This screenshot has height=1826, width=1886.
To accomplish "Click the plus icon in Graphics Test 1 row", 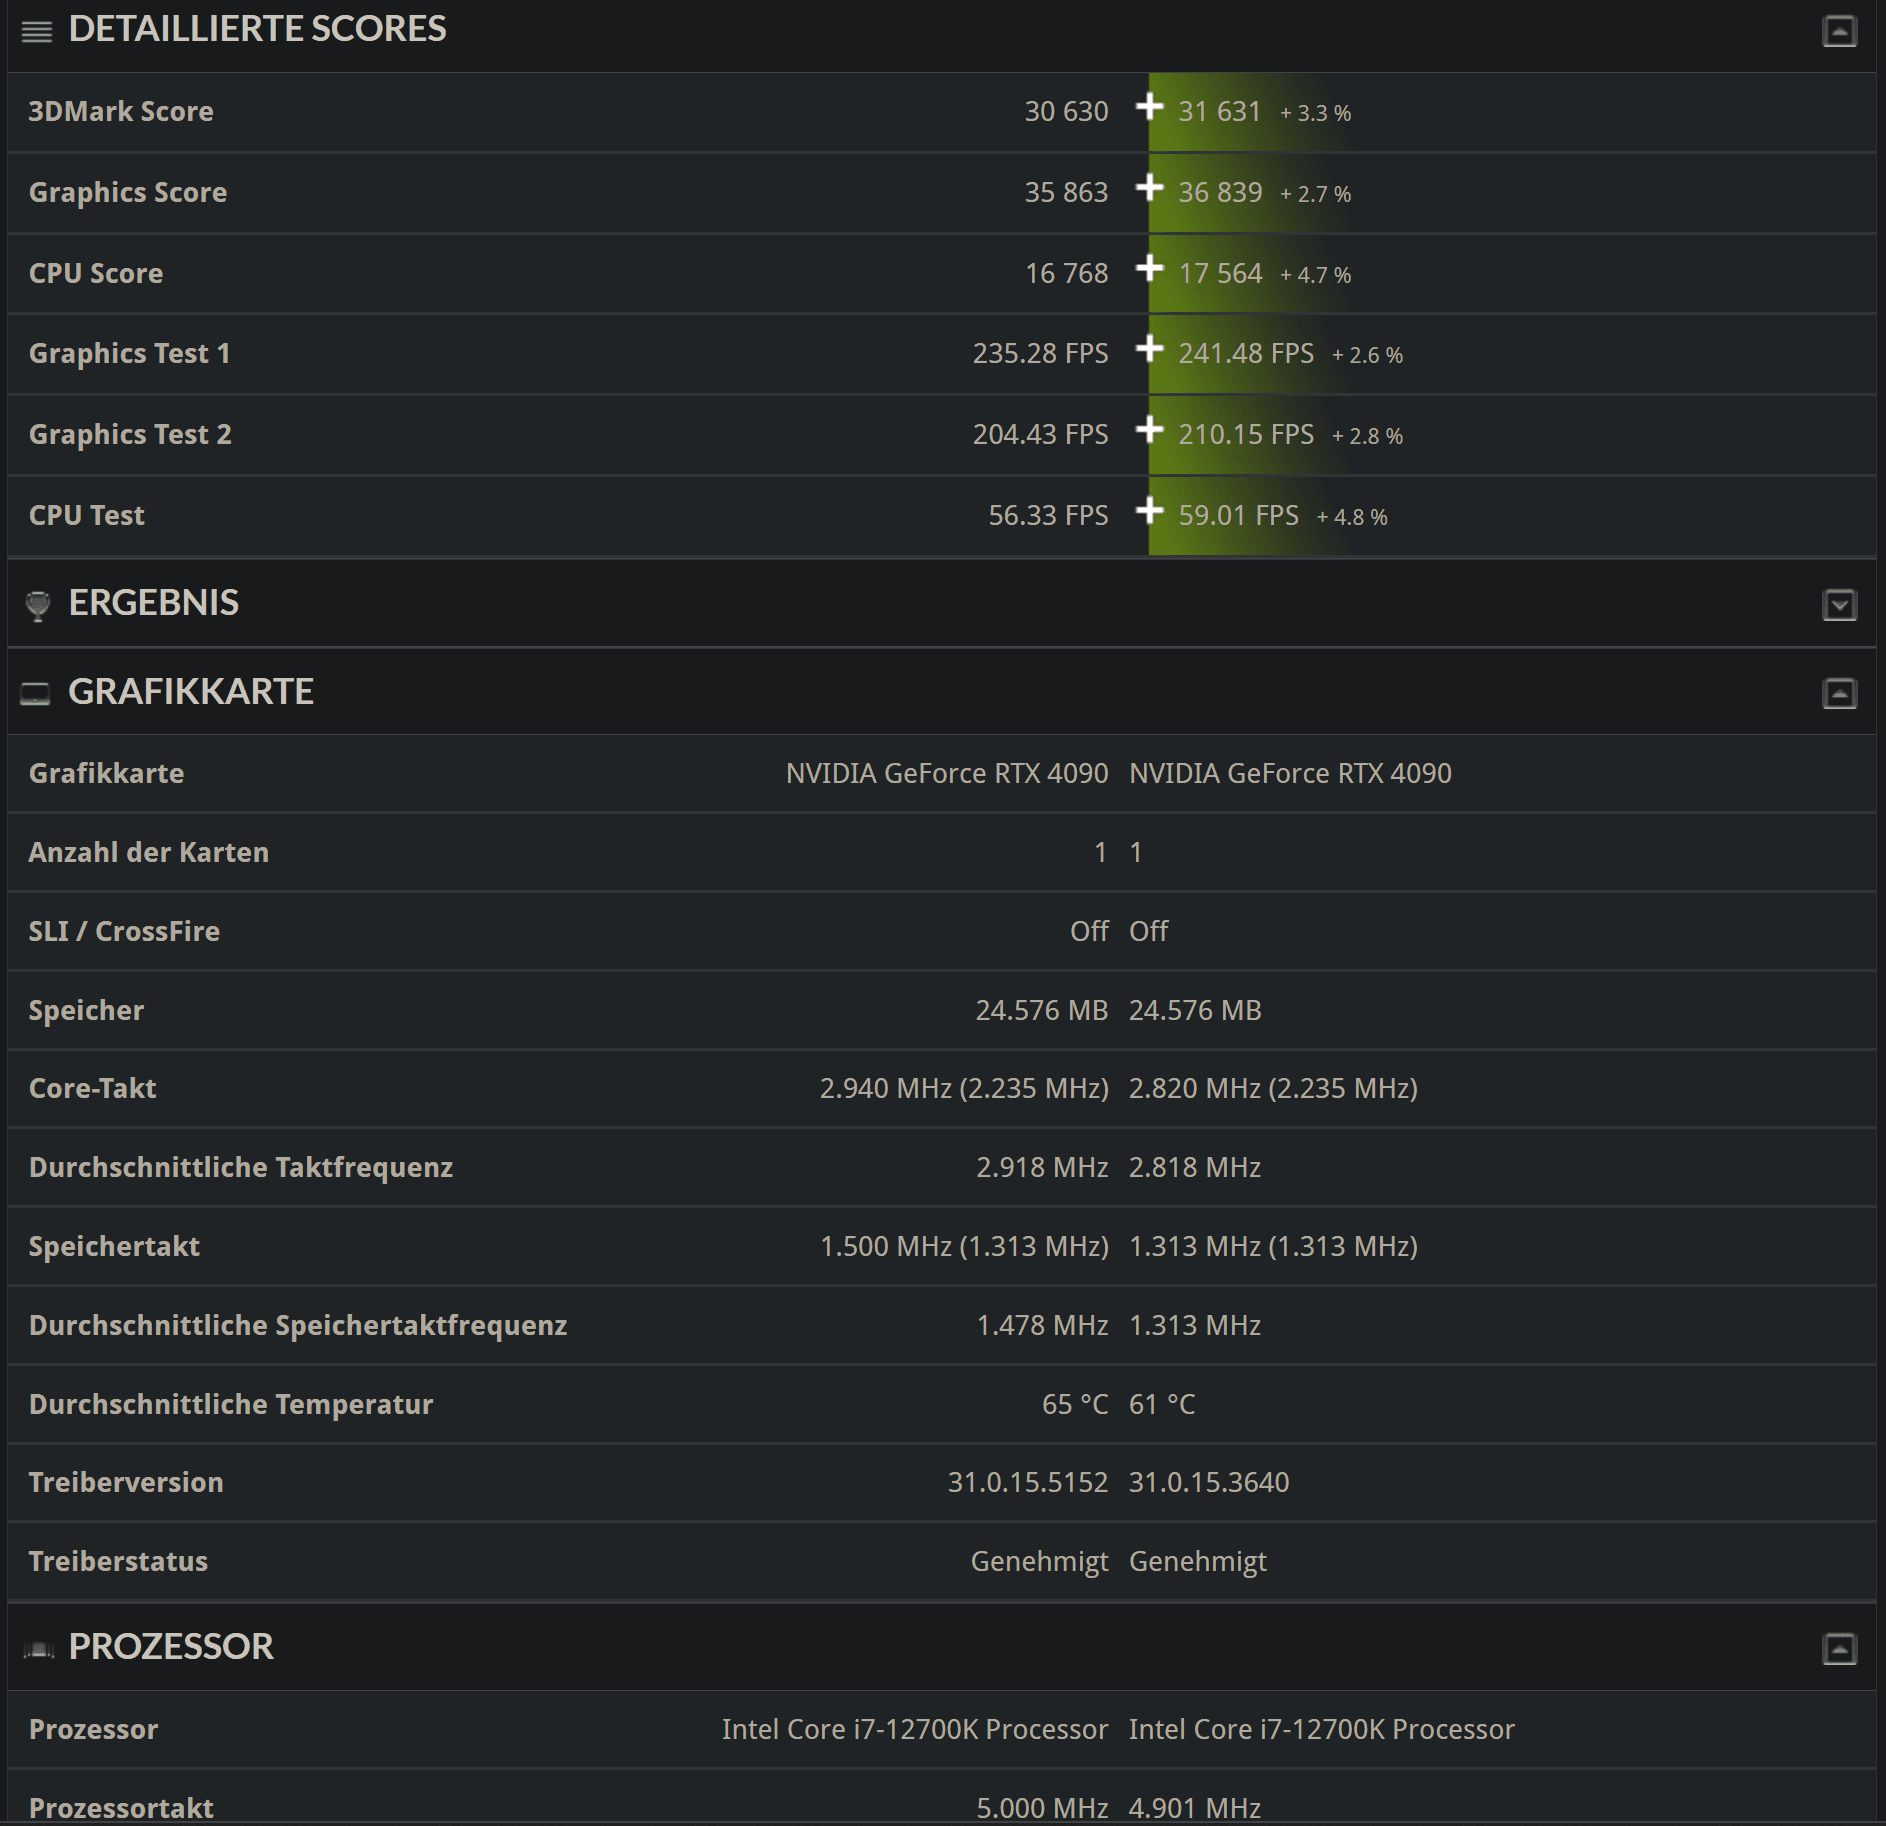I will click(x=1150, y=349).
